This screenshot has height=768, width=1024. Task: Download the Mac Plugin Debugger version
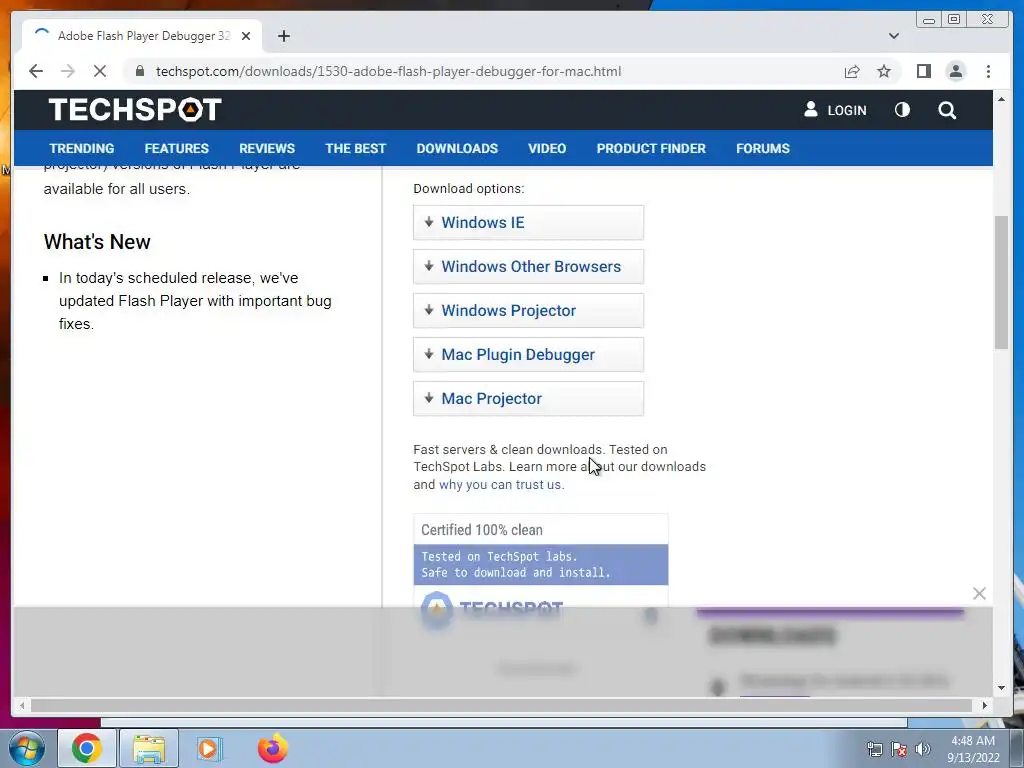528,355
